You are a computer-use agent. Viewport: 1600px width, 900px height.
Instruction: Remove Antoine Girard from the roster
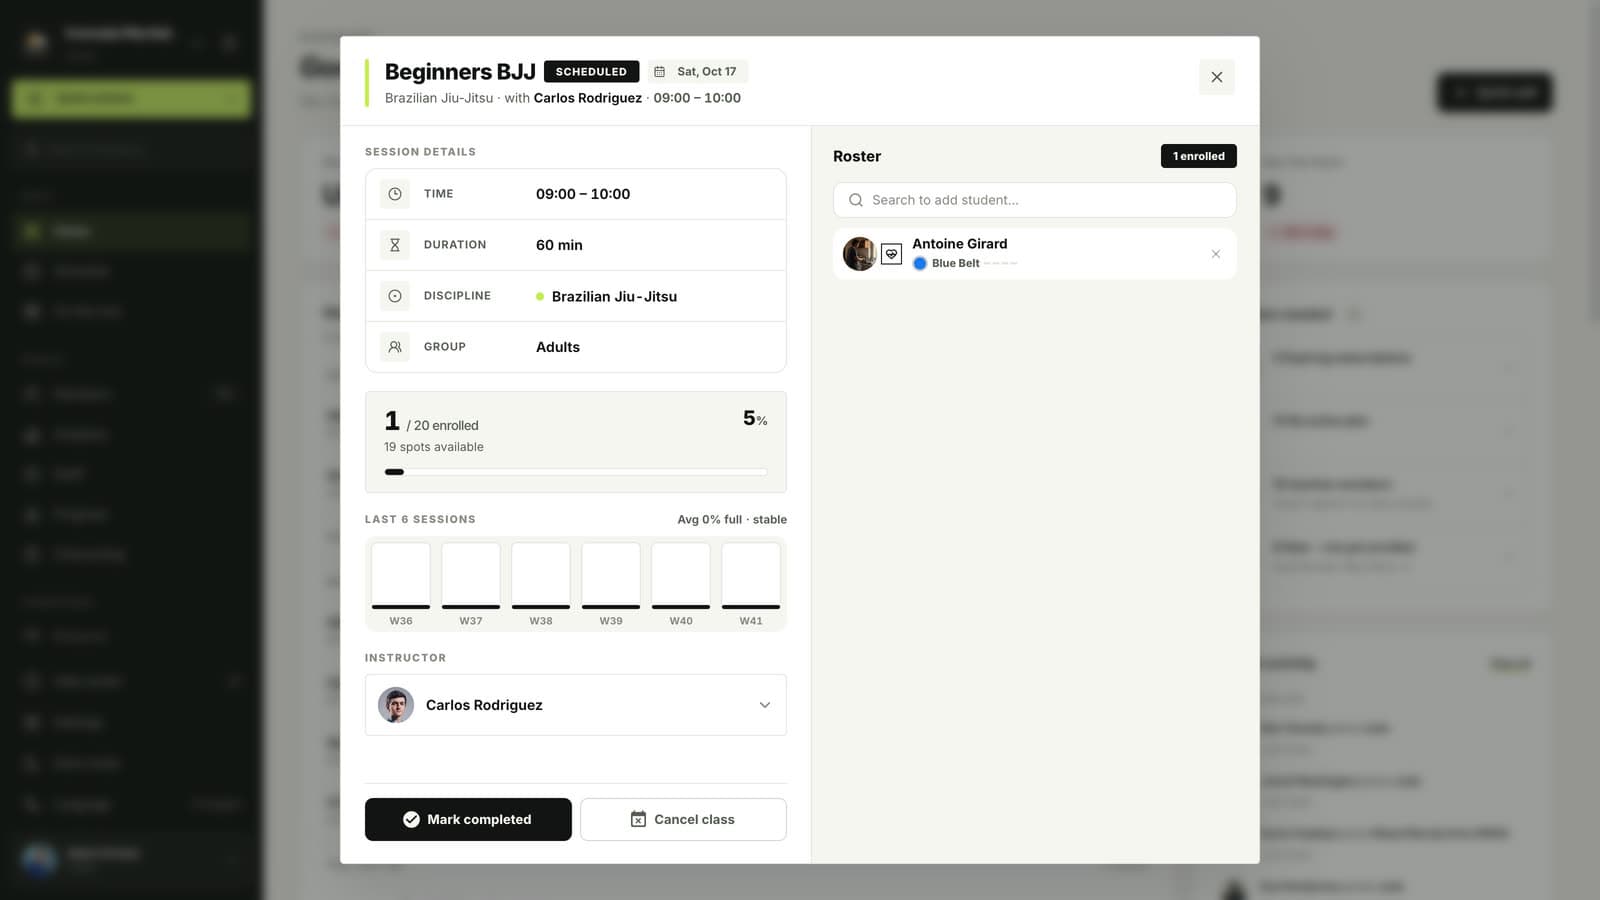pyautogui.click(x=1215, y=254)
